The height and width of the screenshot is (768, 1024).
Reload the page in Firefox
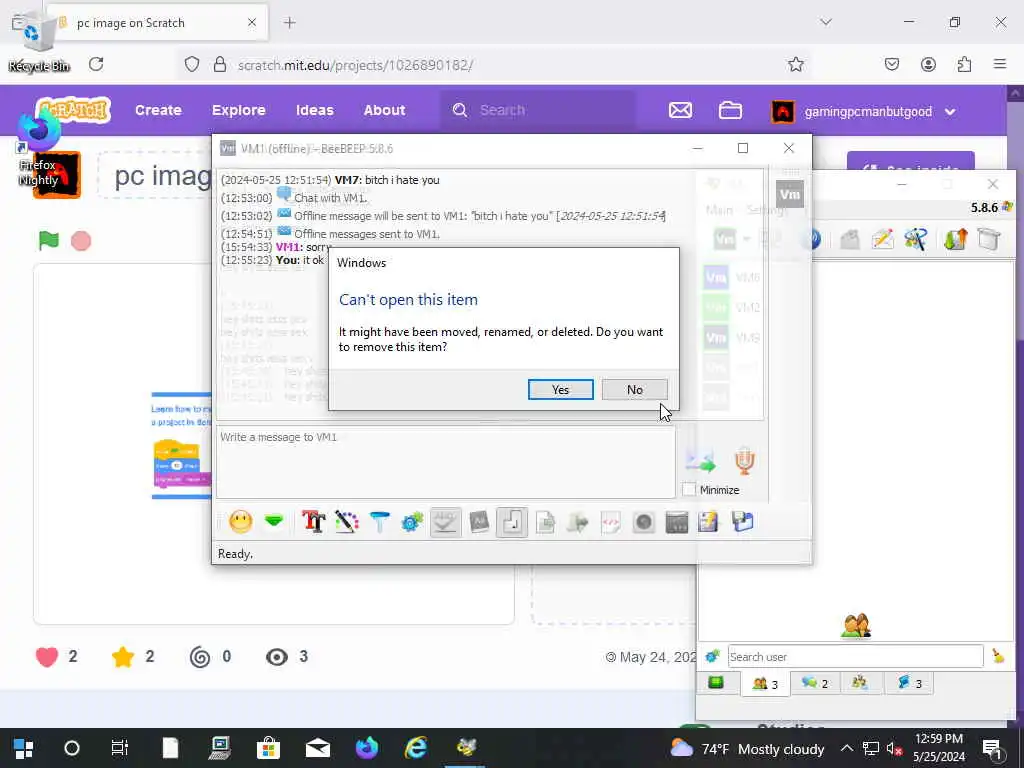[96, 64]
